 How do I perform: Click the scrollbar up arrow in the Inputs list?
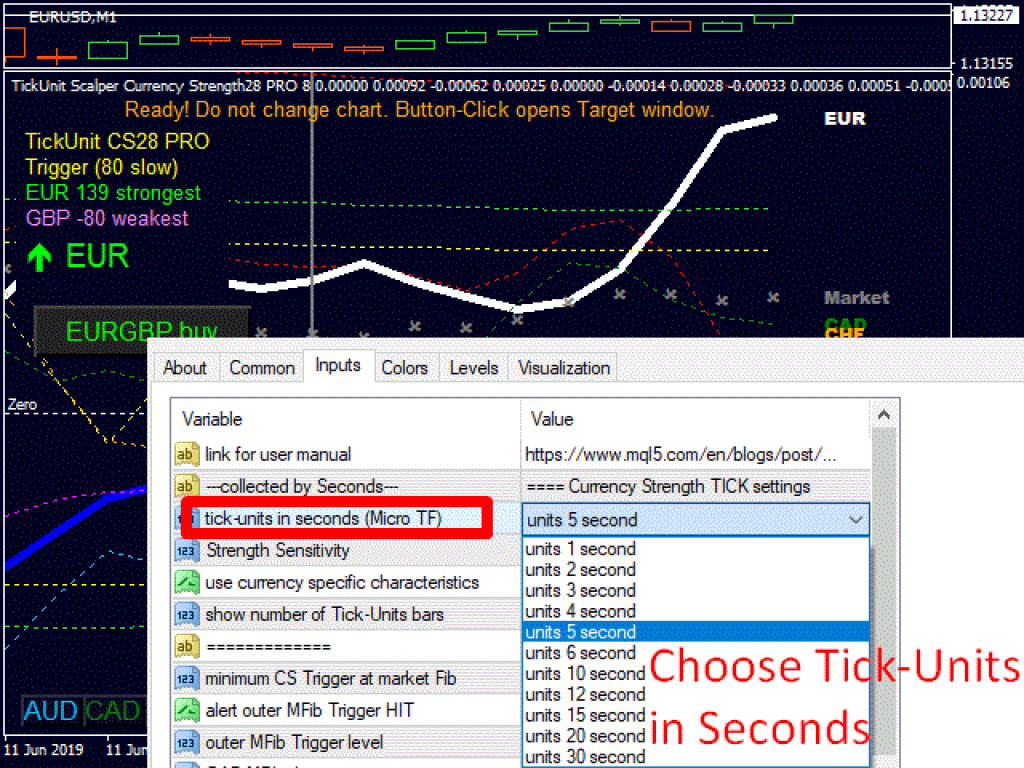(883, 413)
